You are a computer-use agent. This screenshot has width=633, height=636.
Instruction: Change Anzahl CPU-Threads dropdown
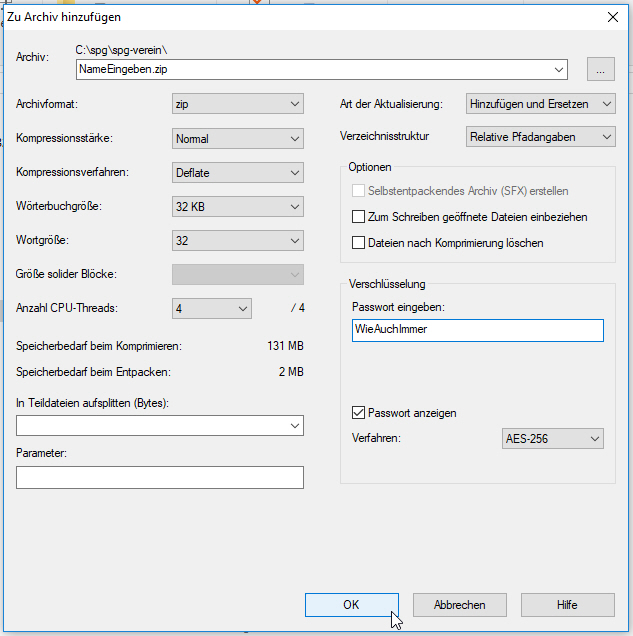point(211,309)
